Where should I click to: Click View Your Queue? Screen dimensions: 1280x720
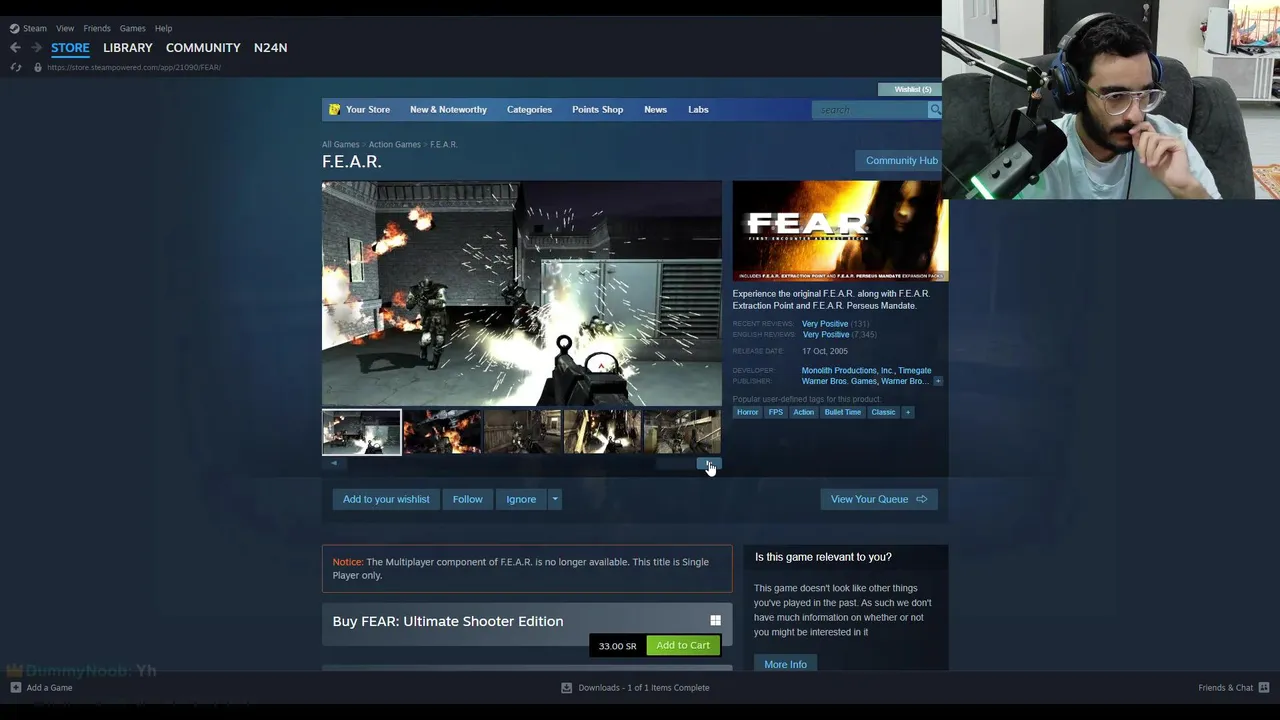[879, 499]
